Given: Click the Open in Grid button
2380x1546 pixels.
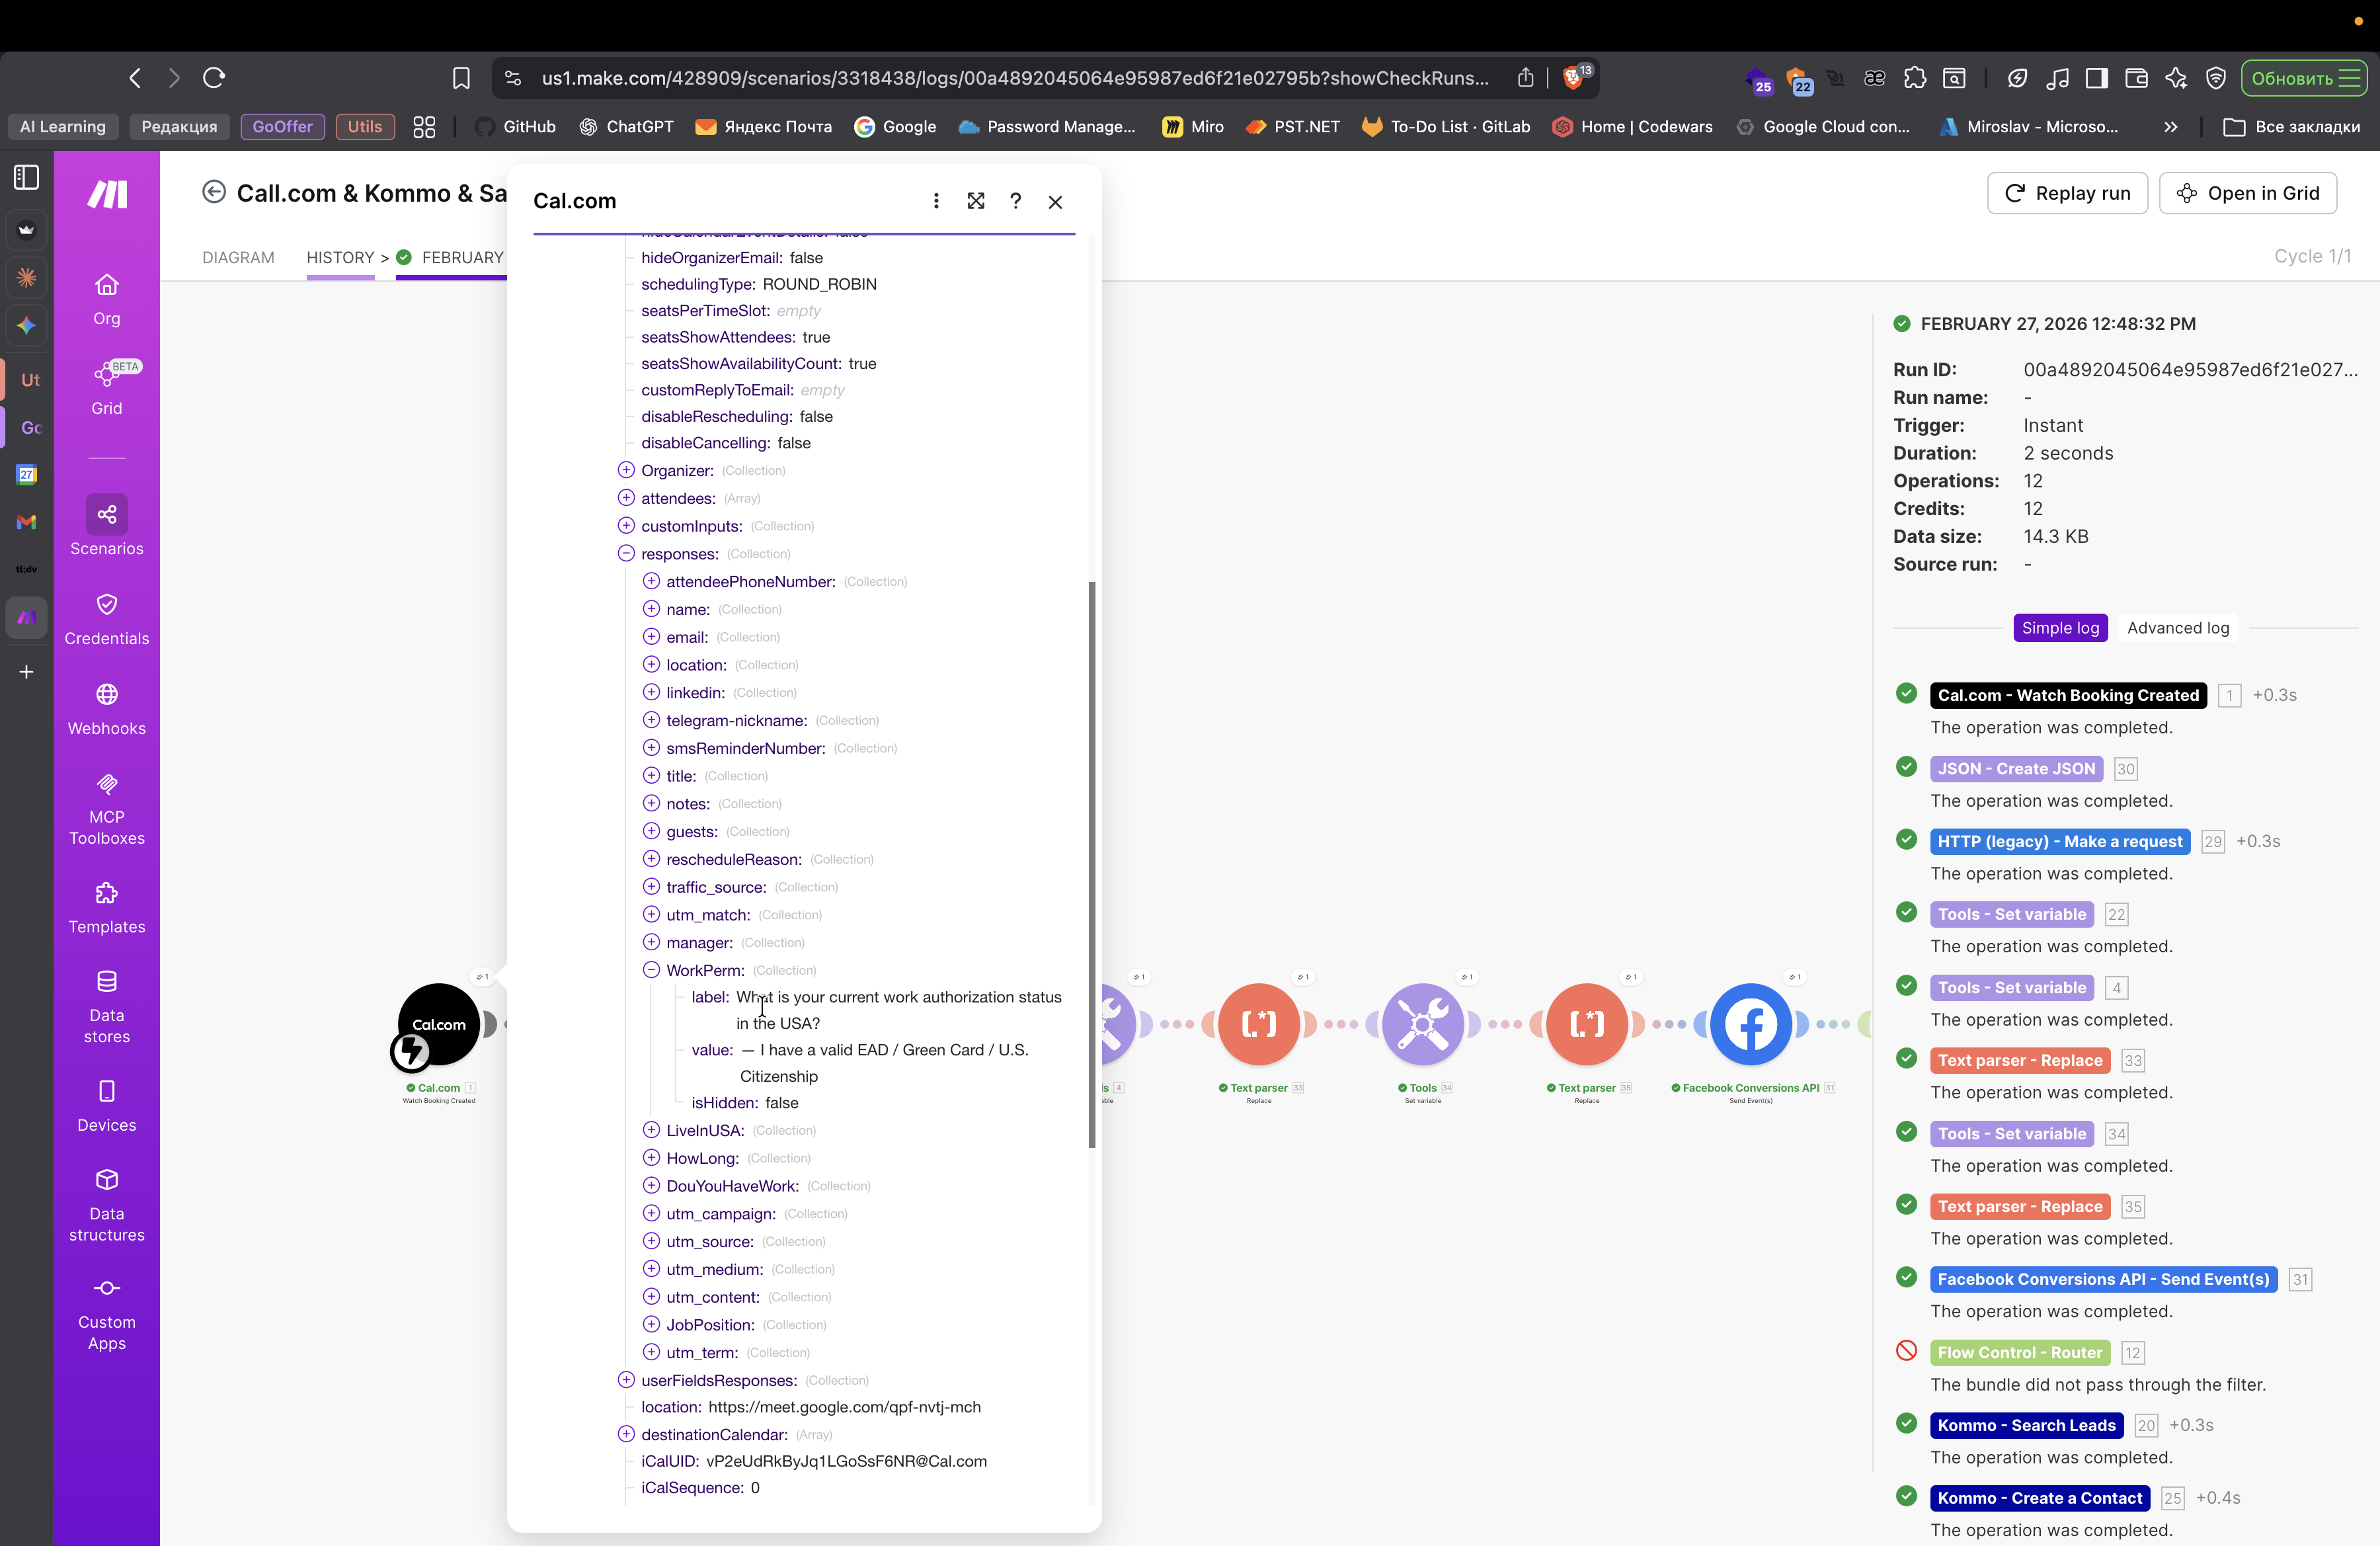Looking at the screenshot, I should pyautogui.click(x=2247, y=193).
